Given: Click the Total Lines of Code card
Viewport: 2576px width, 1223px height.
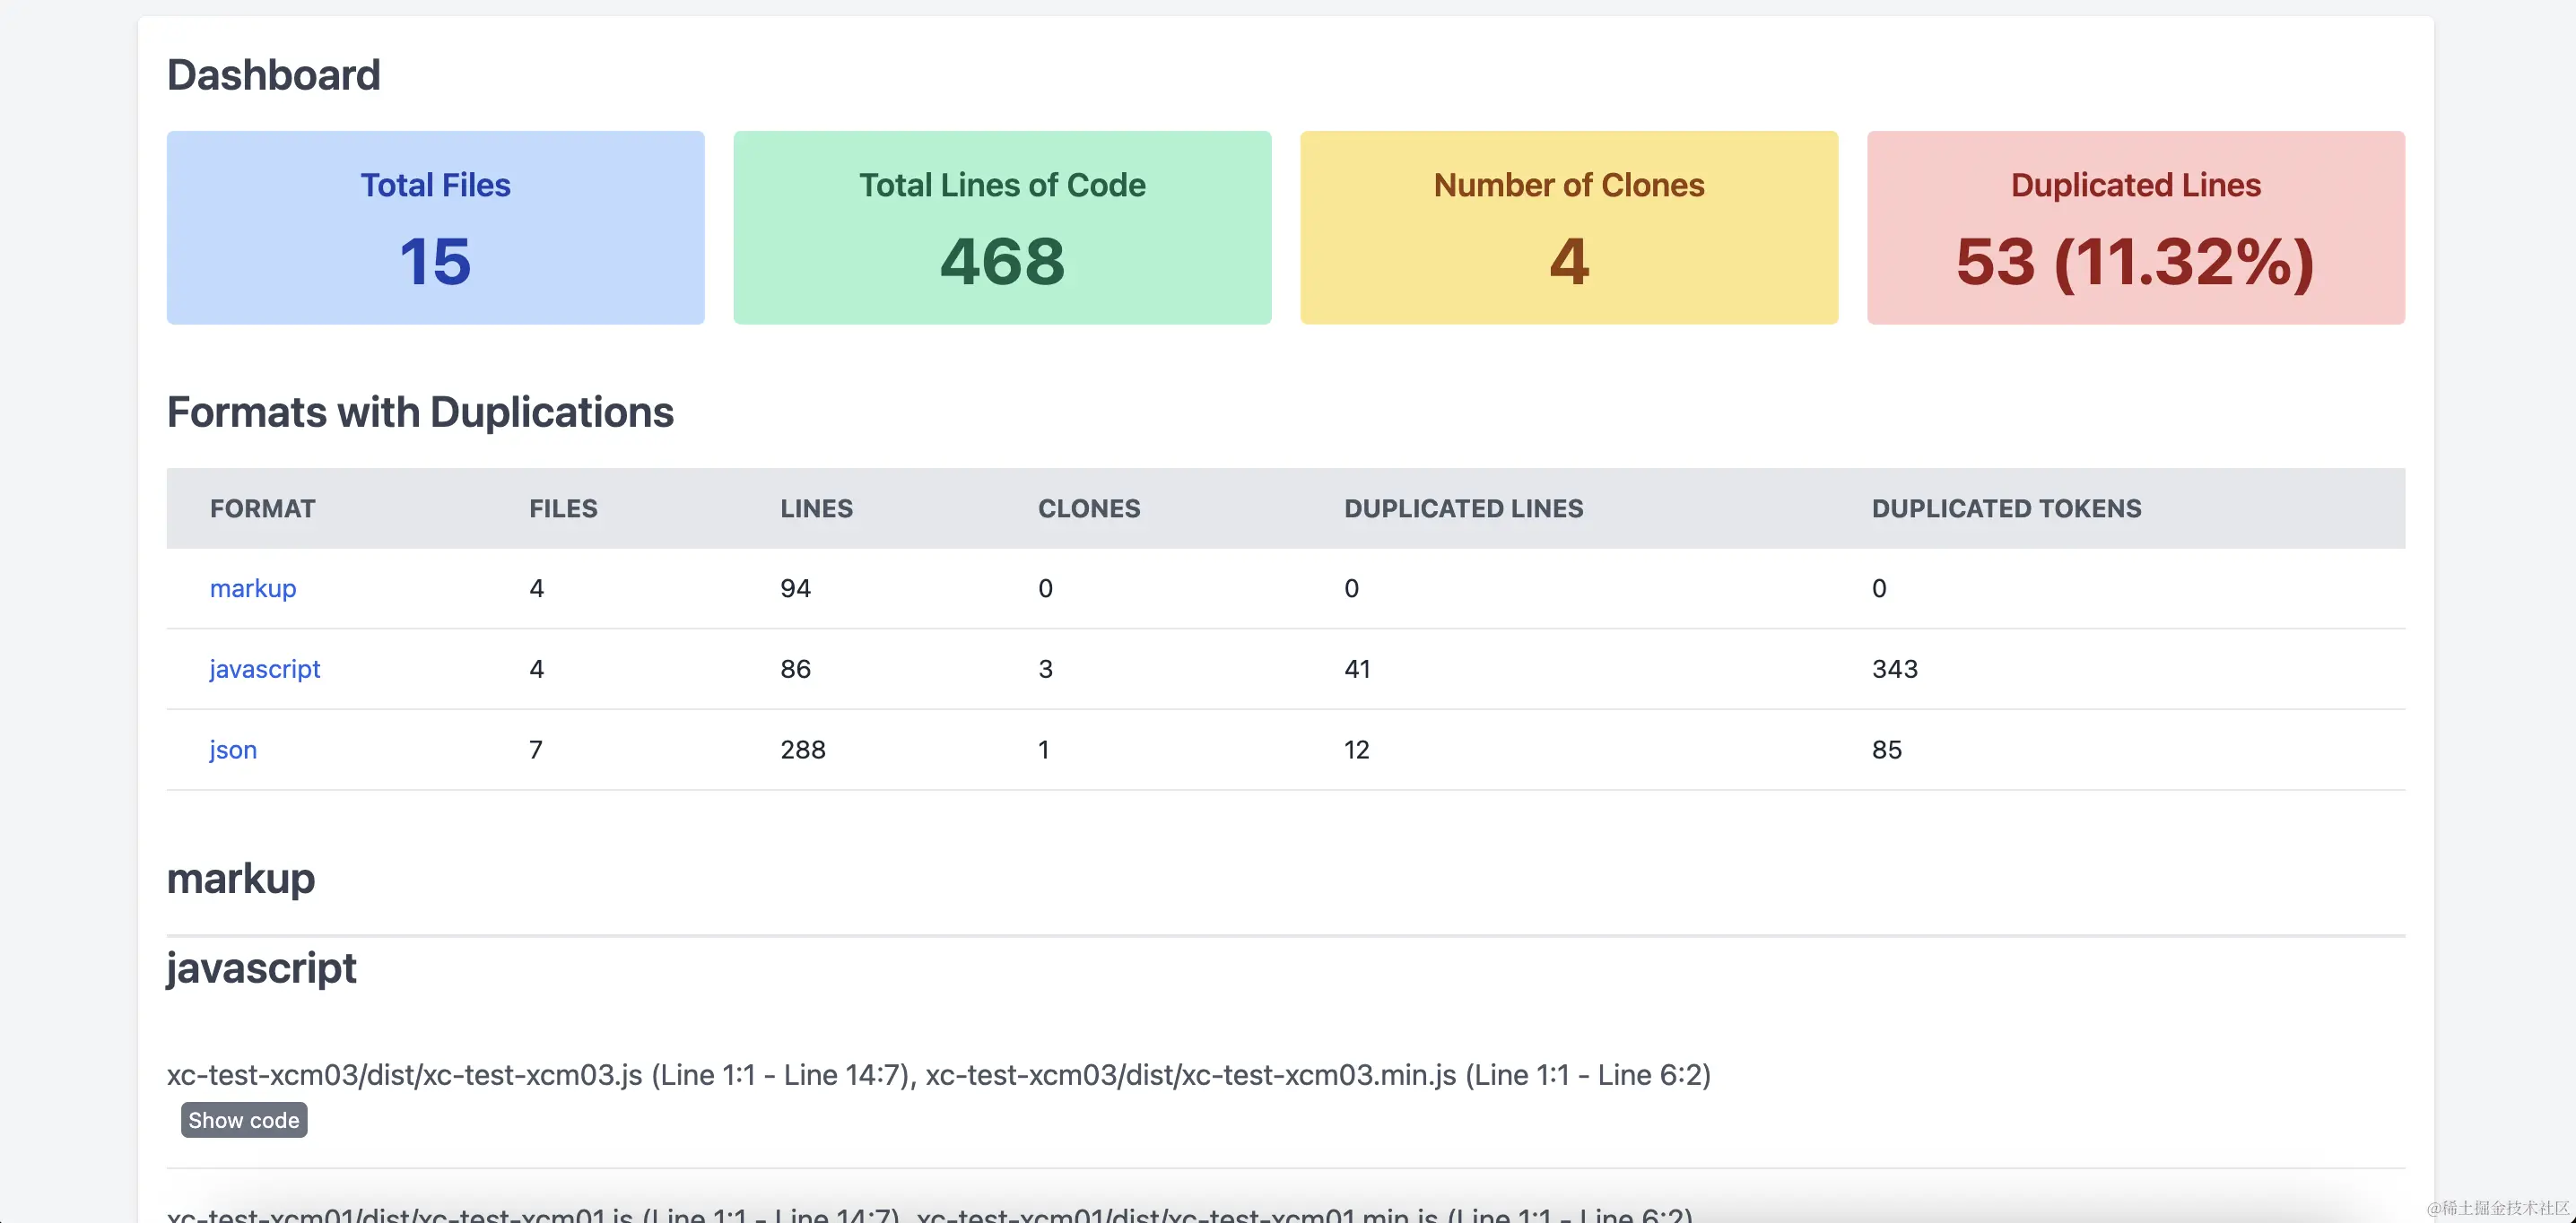Looking at the screenshot, I should click(1002, 228).
